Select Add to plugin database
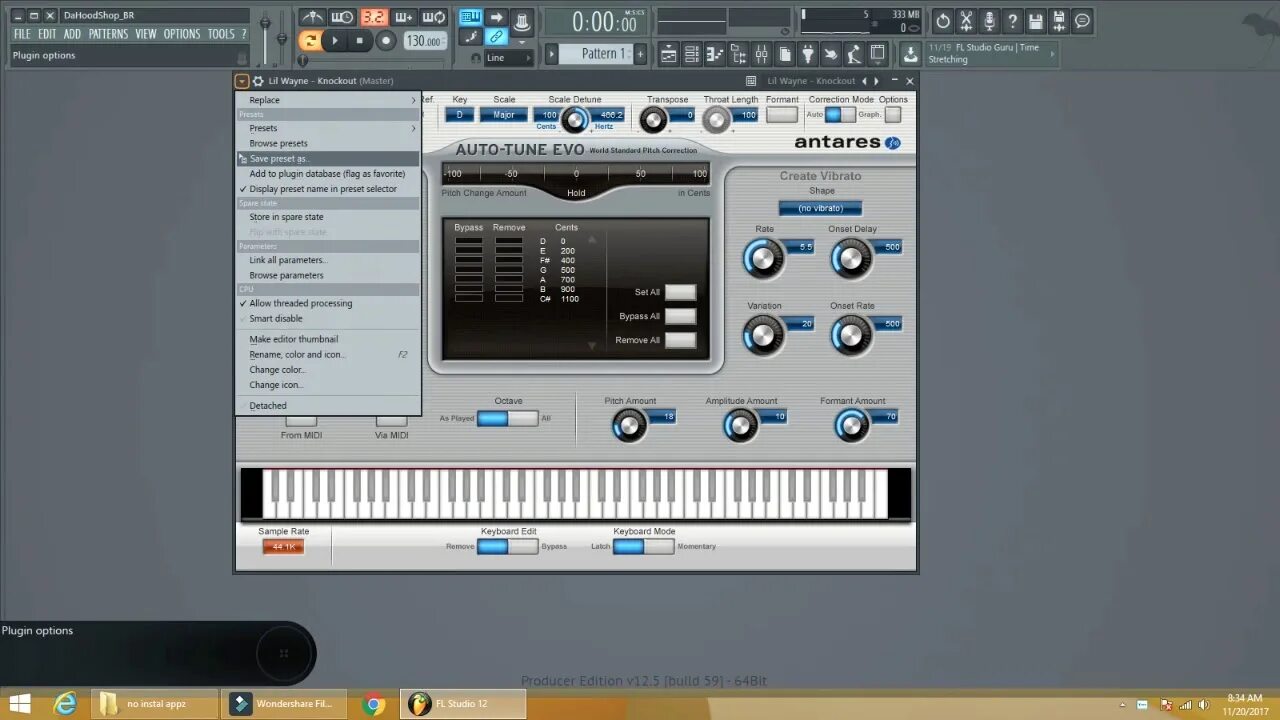1280x720 pixels. tap(328, 173)
